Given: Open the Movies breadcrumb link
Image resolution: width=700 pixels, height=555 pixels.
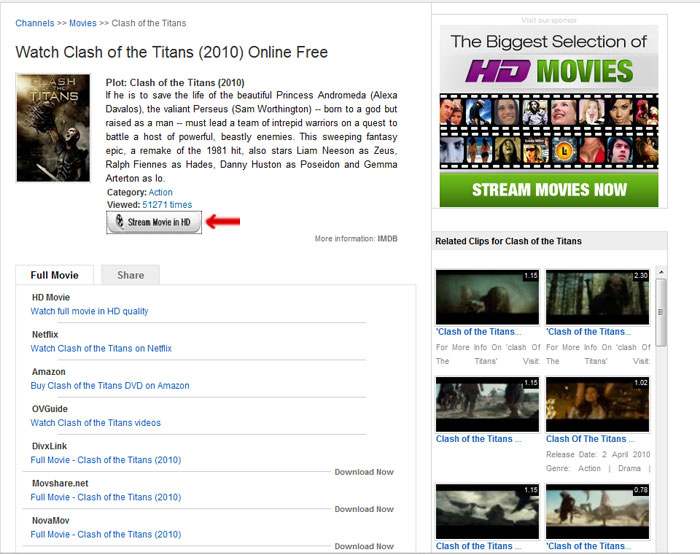Looking at the screenshot, I should point(83,23).
